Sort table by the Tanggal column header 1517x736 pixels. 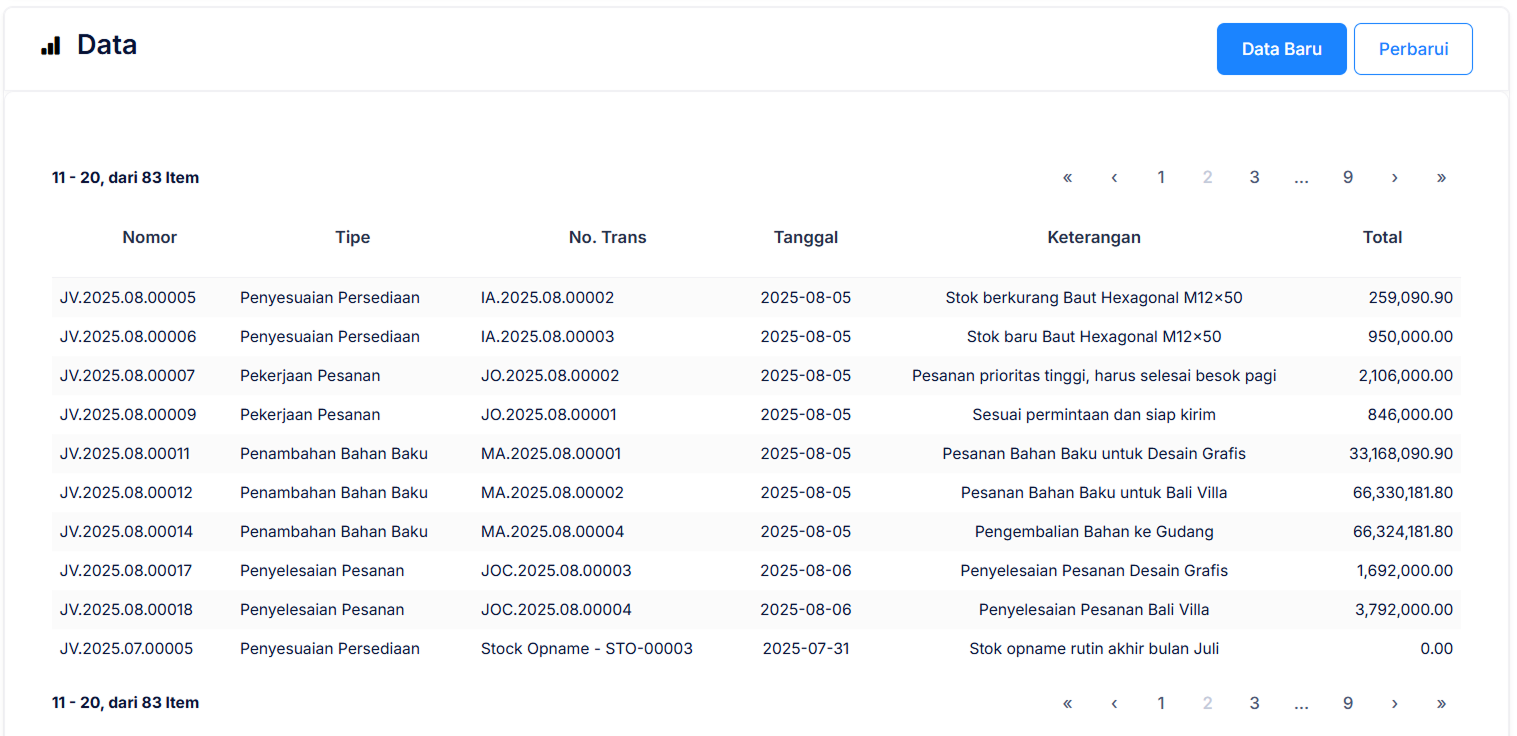click(805, 238)
